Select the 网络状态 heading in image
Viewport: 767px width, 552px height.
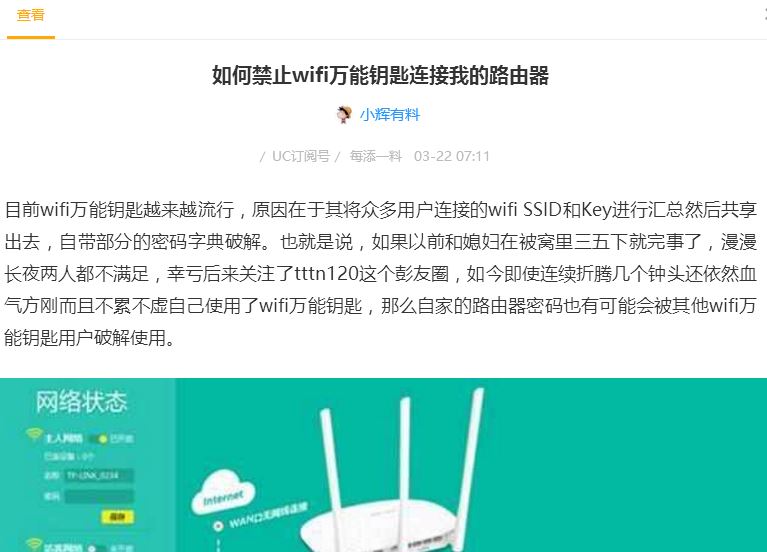(81, 402)
